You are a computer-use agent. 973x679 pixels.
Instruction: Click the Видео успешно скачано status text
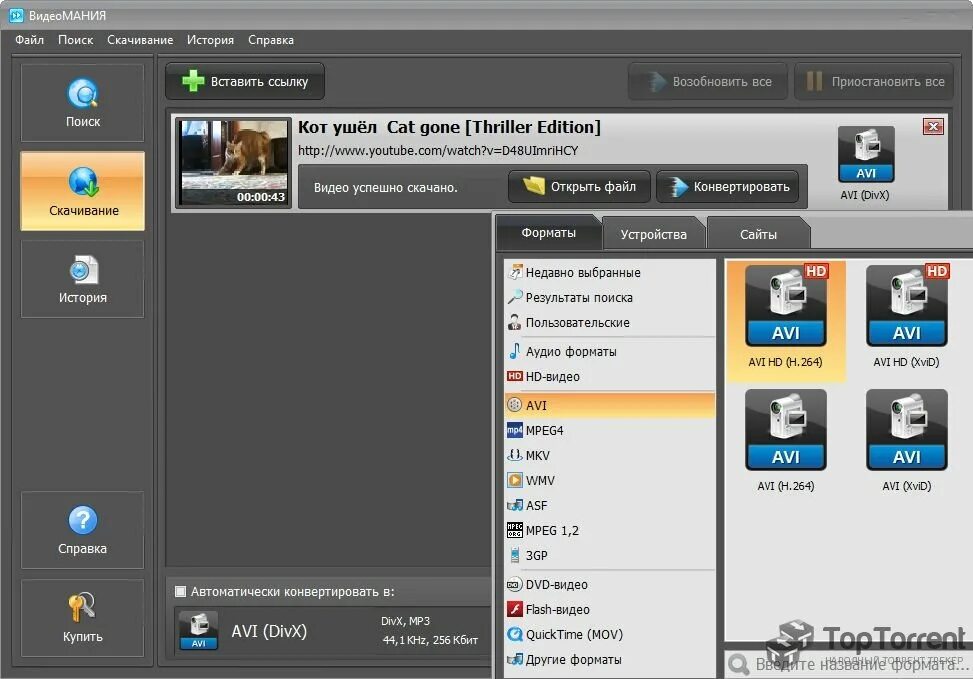pos(385,187)
